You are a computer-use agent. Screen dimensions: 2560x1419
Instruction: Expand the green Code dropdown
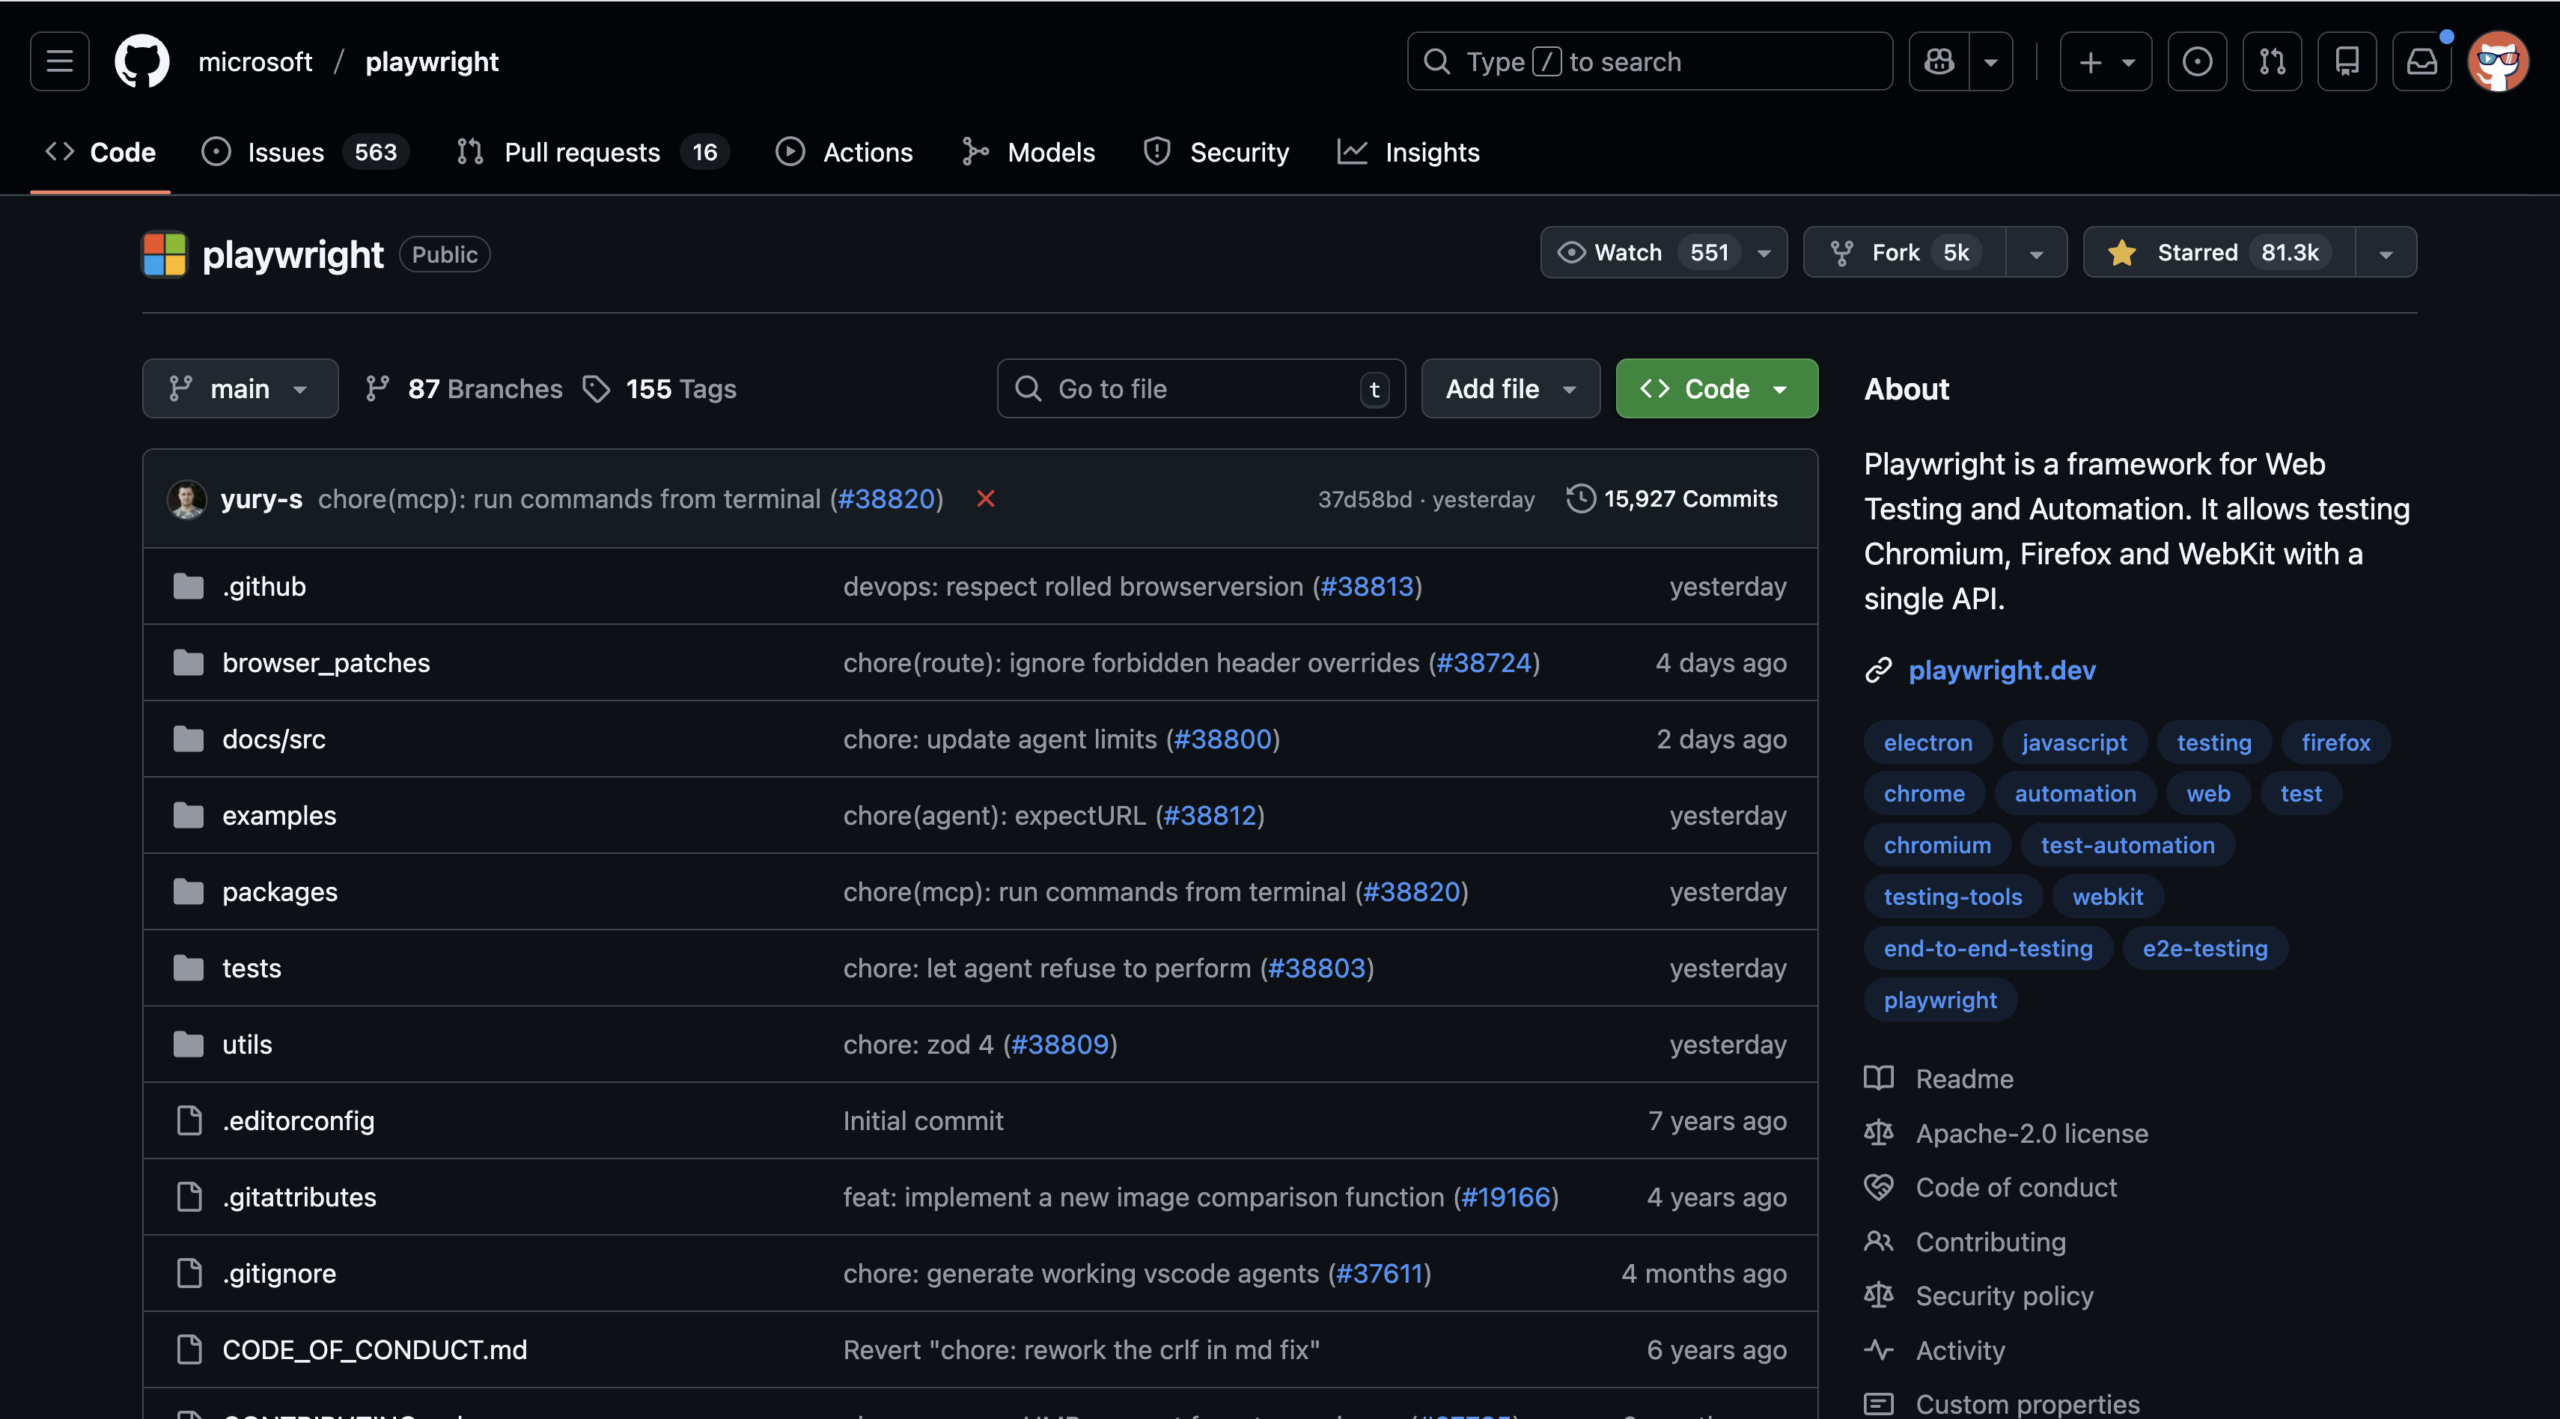(x=1716, y=389)
